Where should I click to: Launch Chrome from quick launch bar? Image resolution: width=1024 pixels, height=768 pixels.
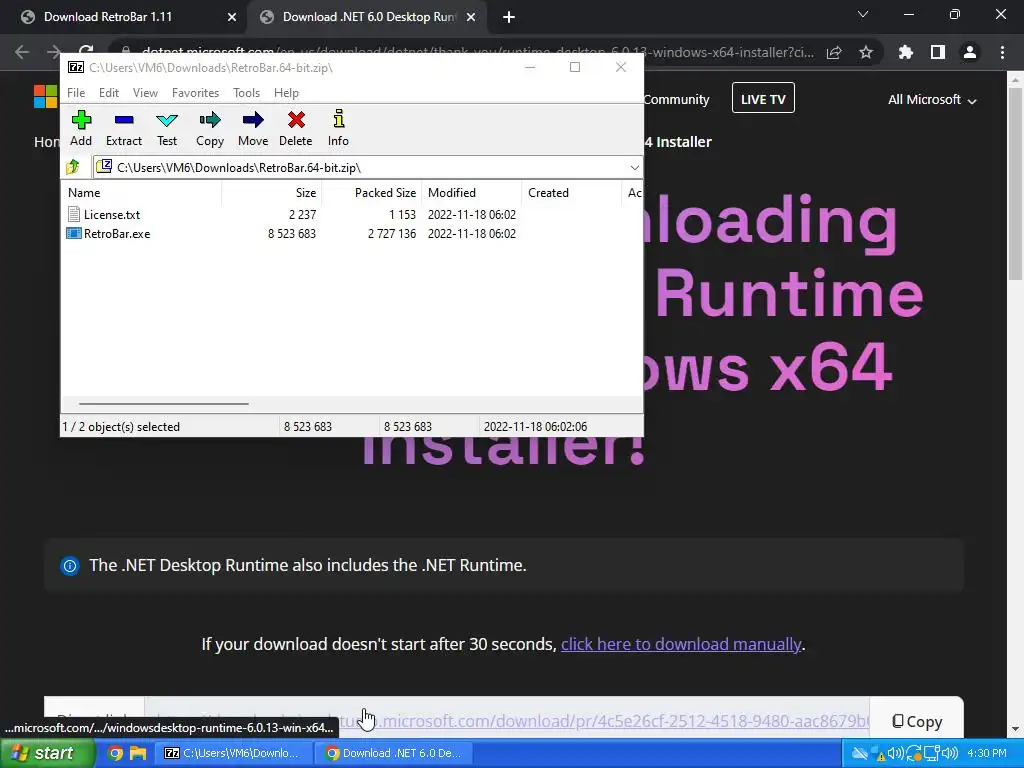115,754
